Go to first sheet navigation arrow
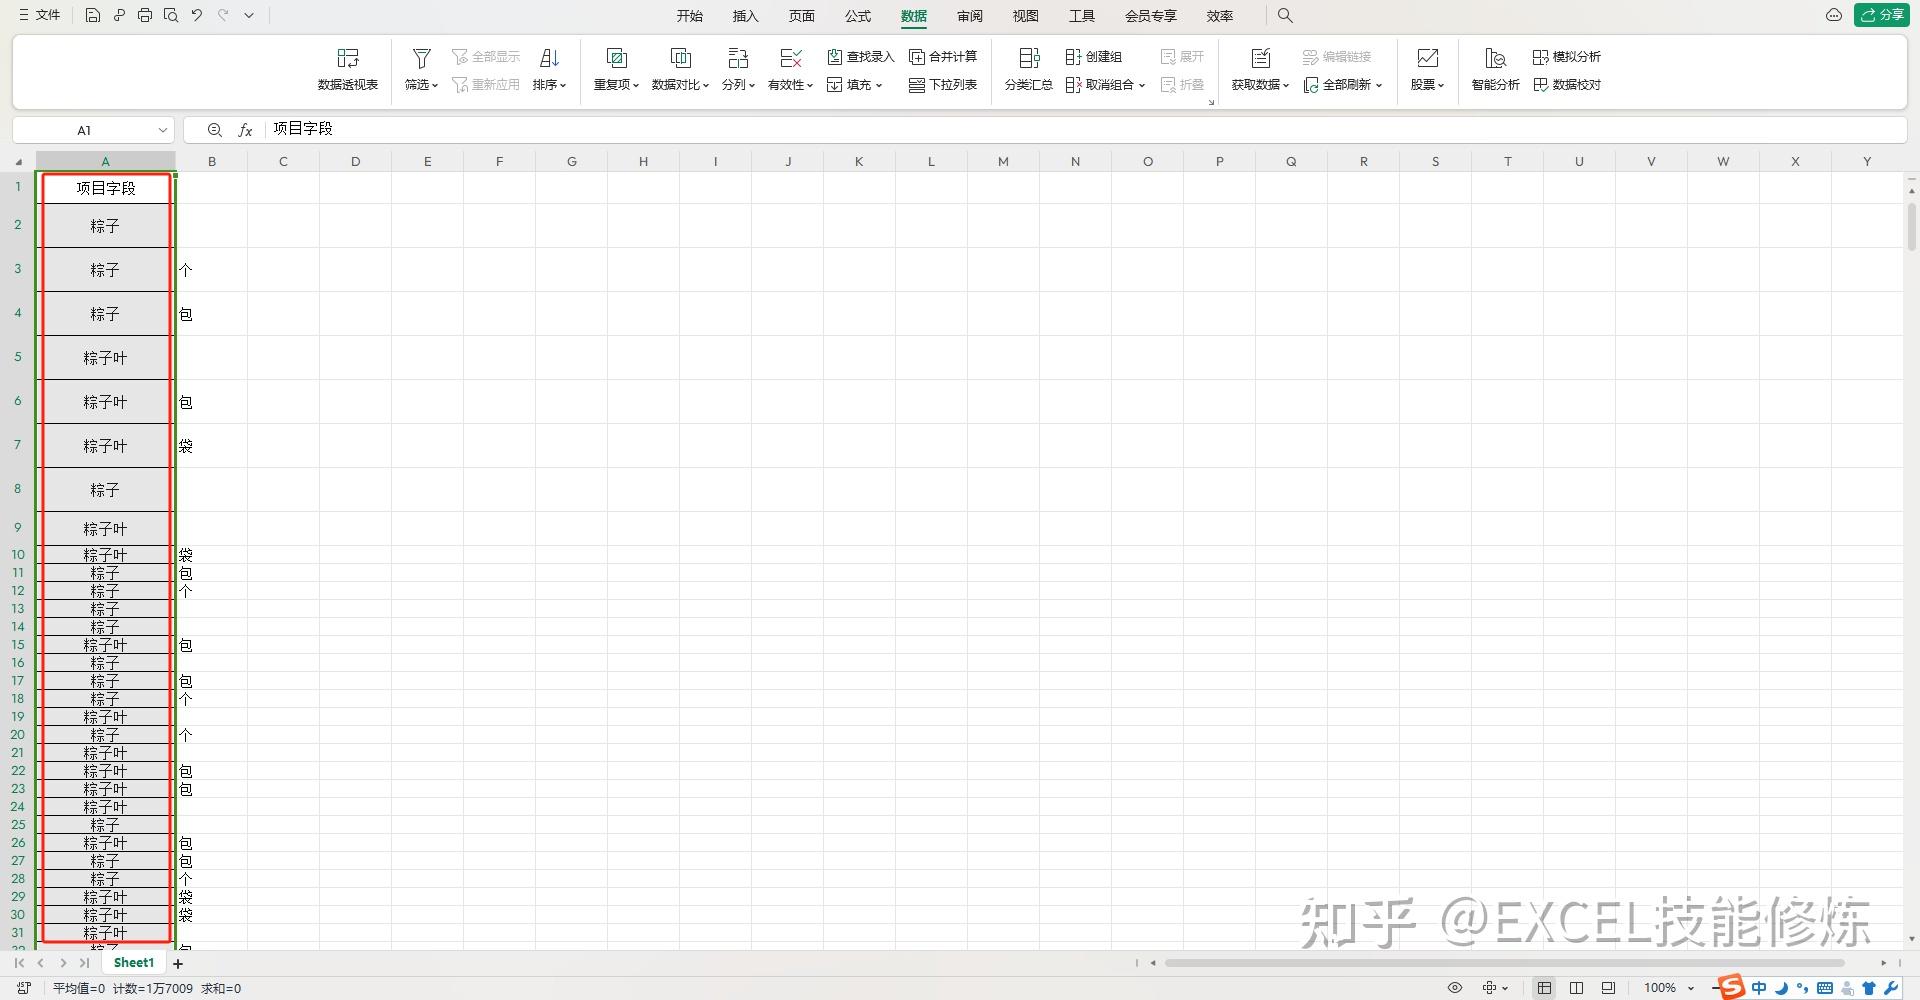The width and height of the screenshot is (1920, 1000). pos(19,963)
